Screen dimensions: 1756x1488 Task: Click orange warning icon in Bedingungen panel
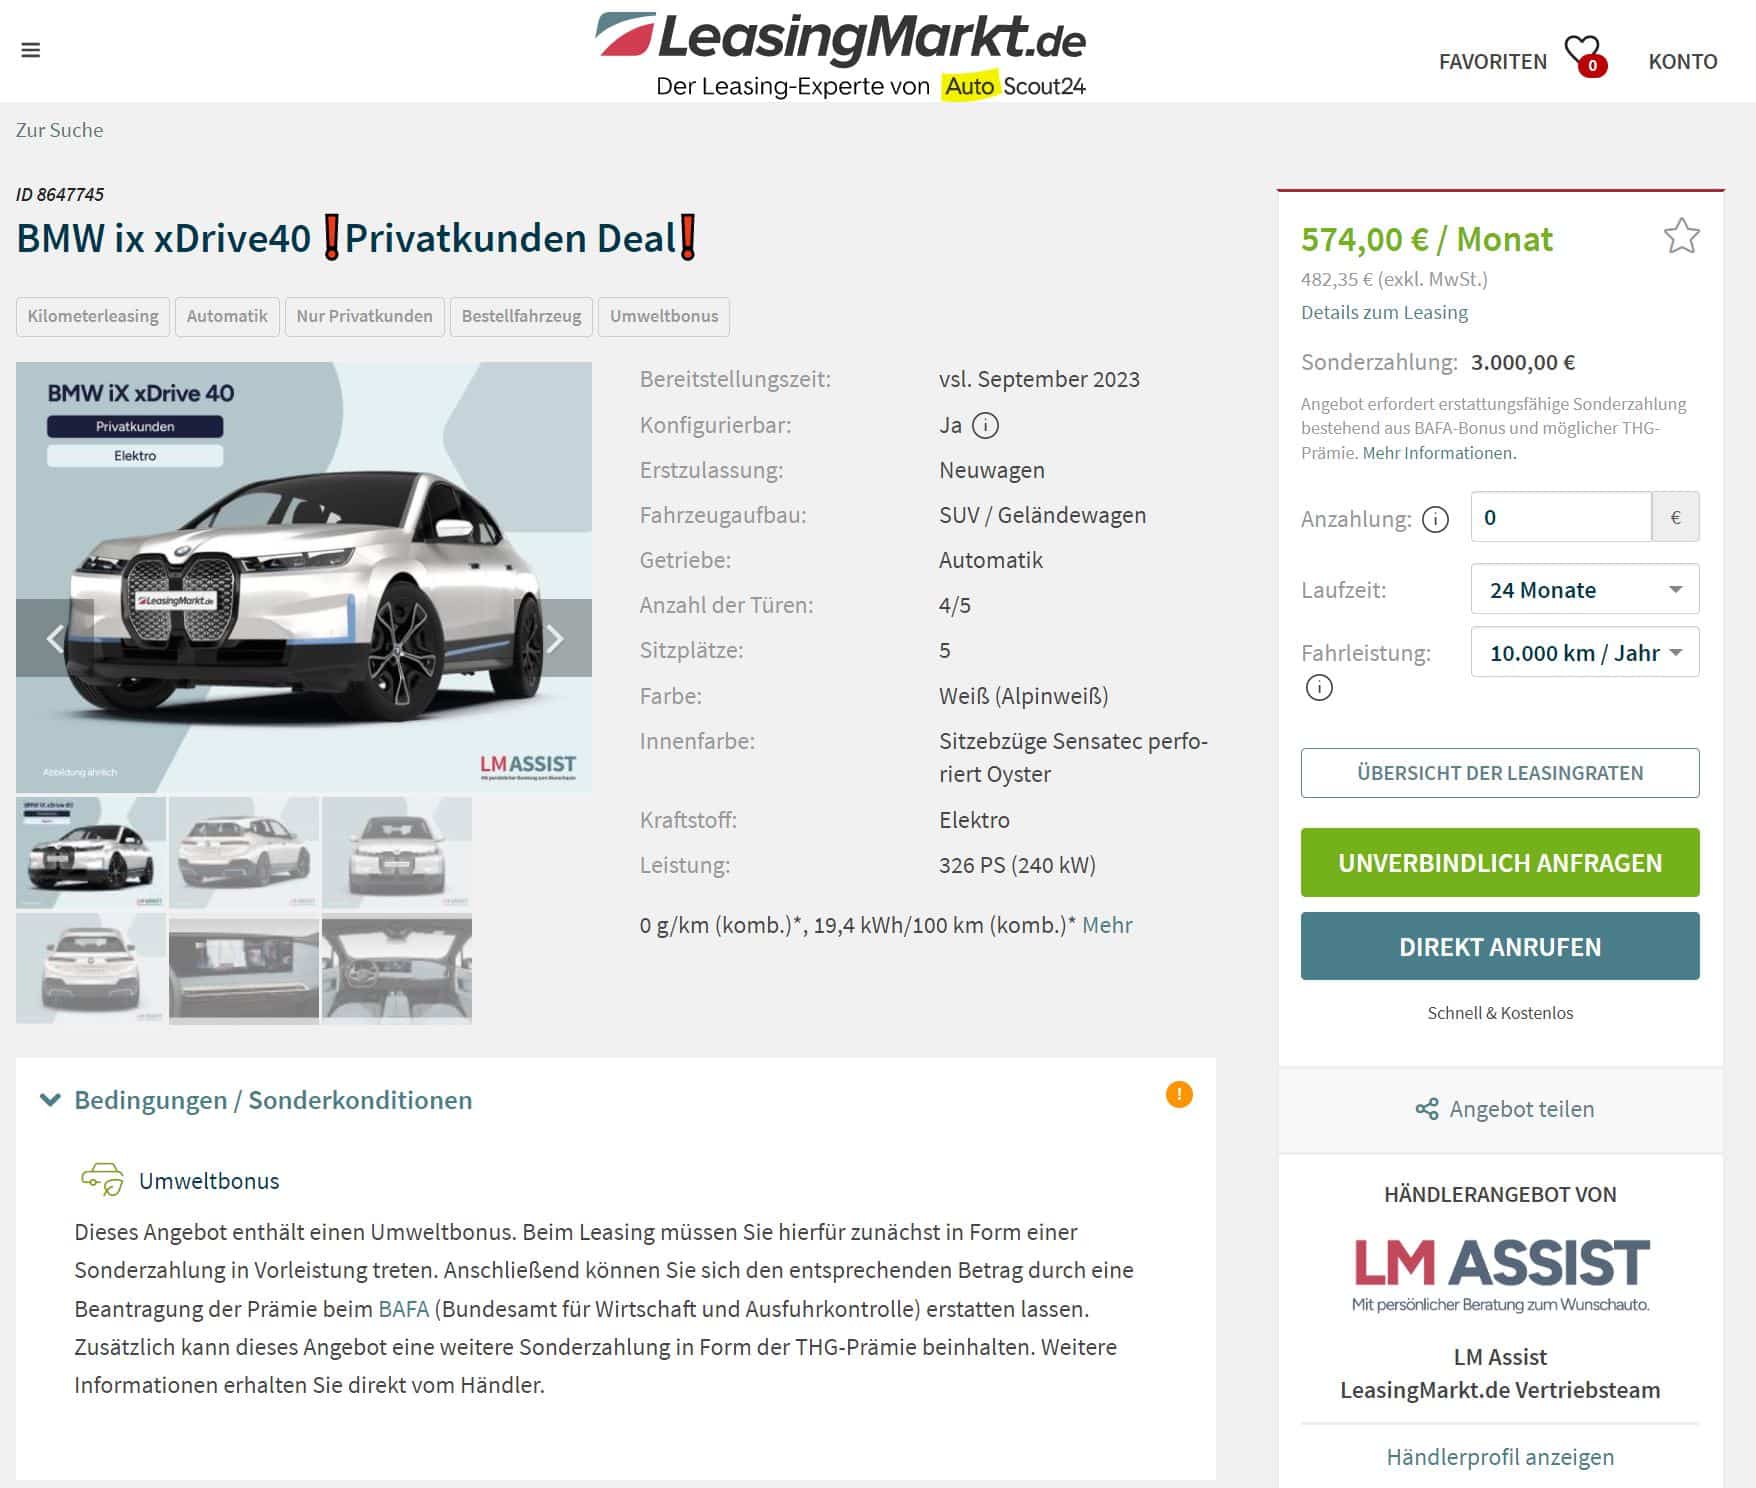[1179, 1094]
